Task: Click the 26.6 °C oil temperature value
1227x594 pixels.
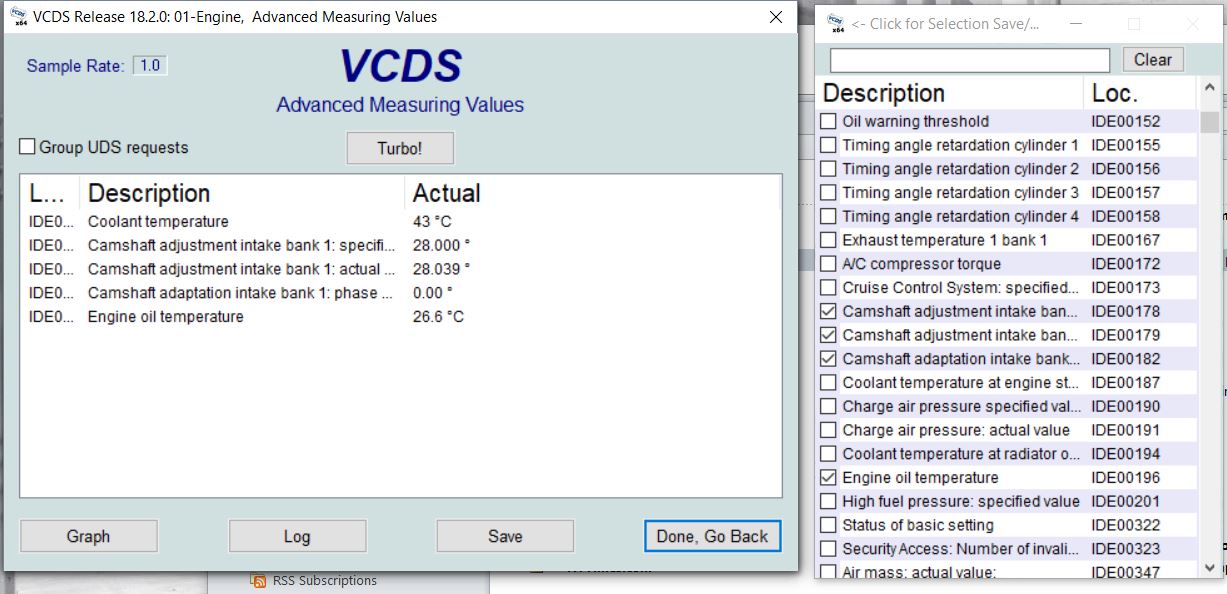Action: [438, 317]
